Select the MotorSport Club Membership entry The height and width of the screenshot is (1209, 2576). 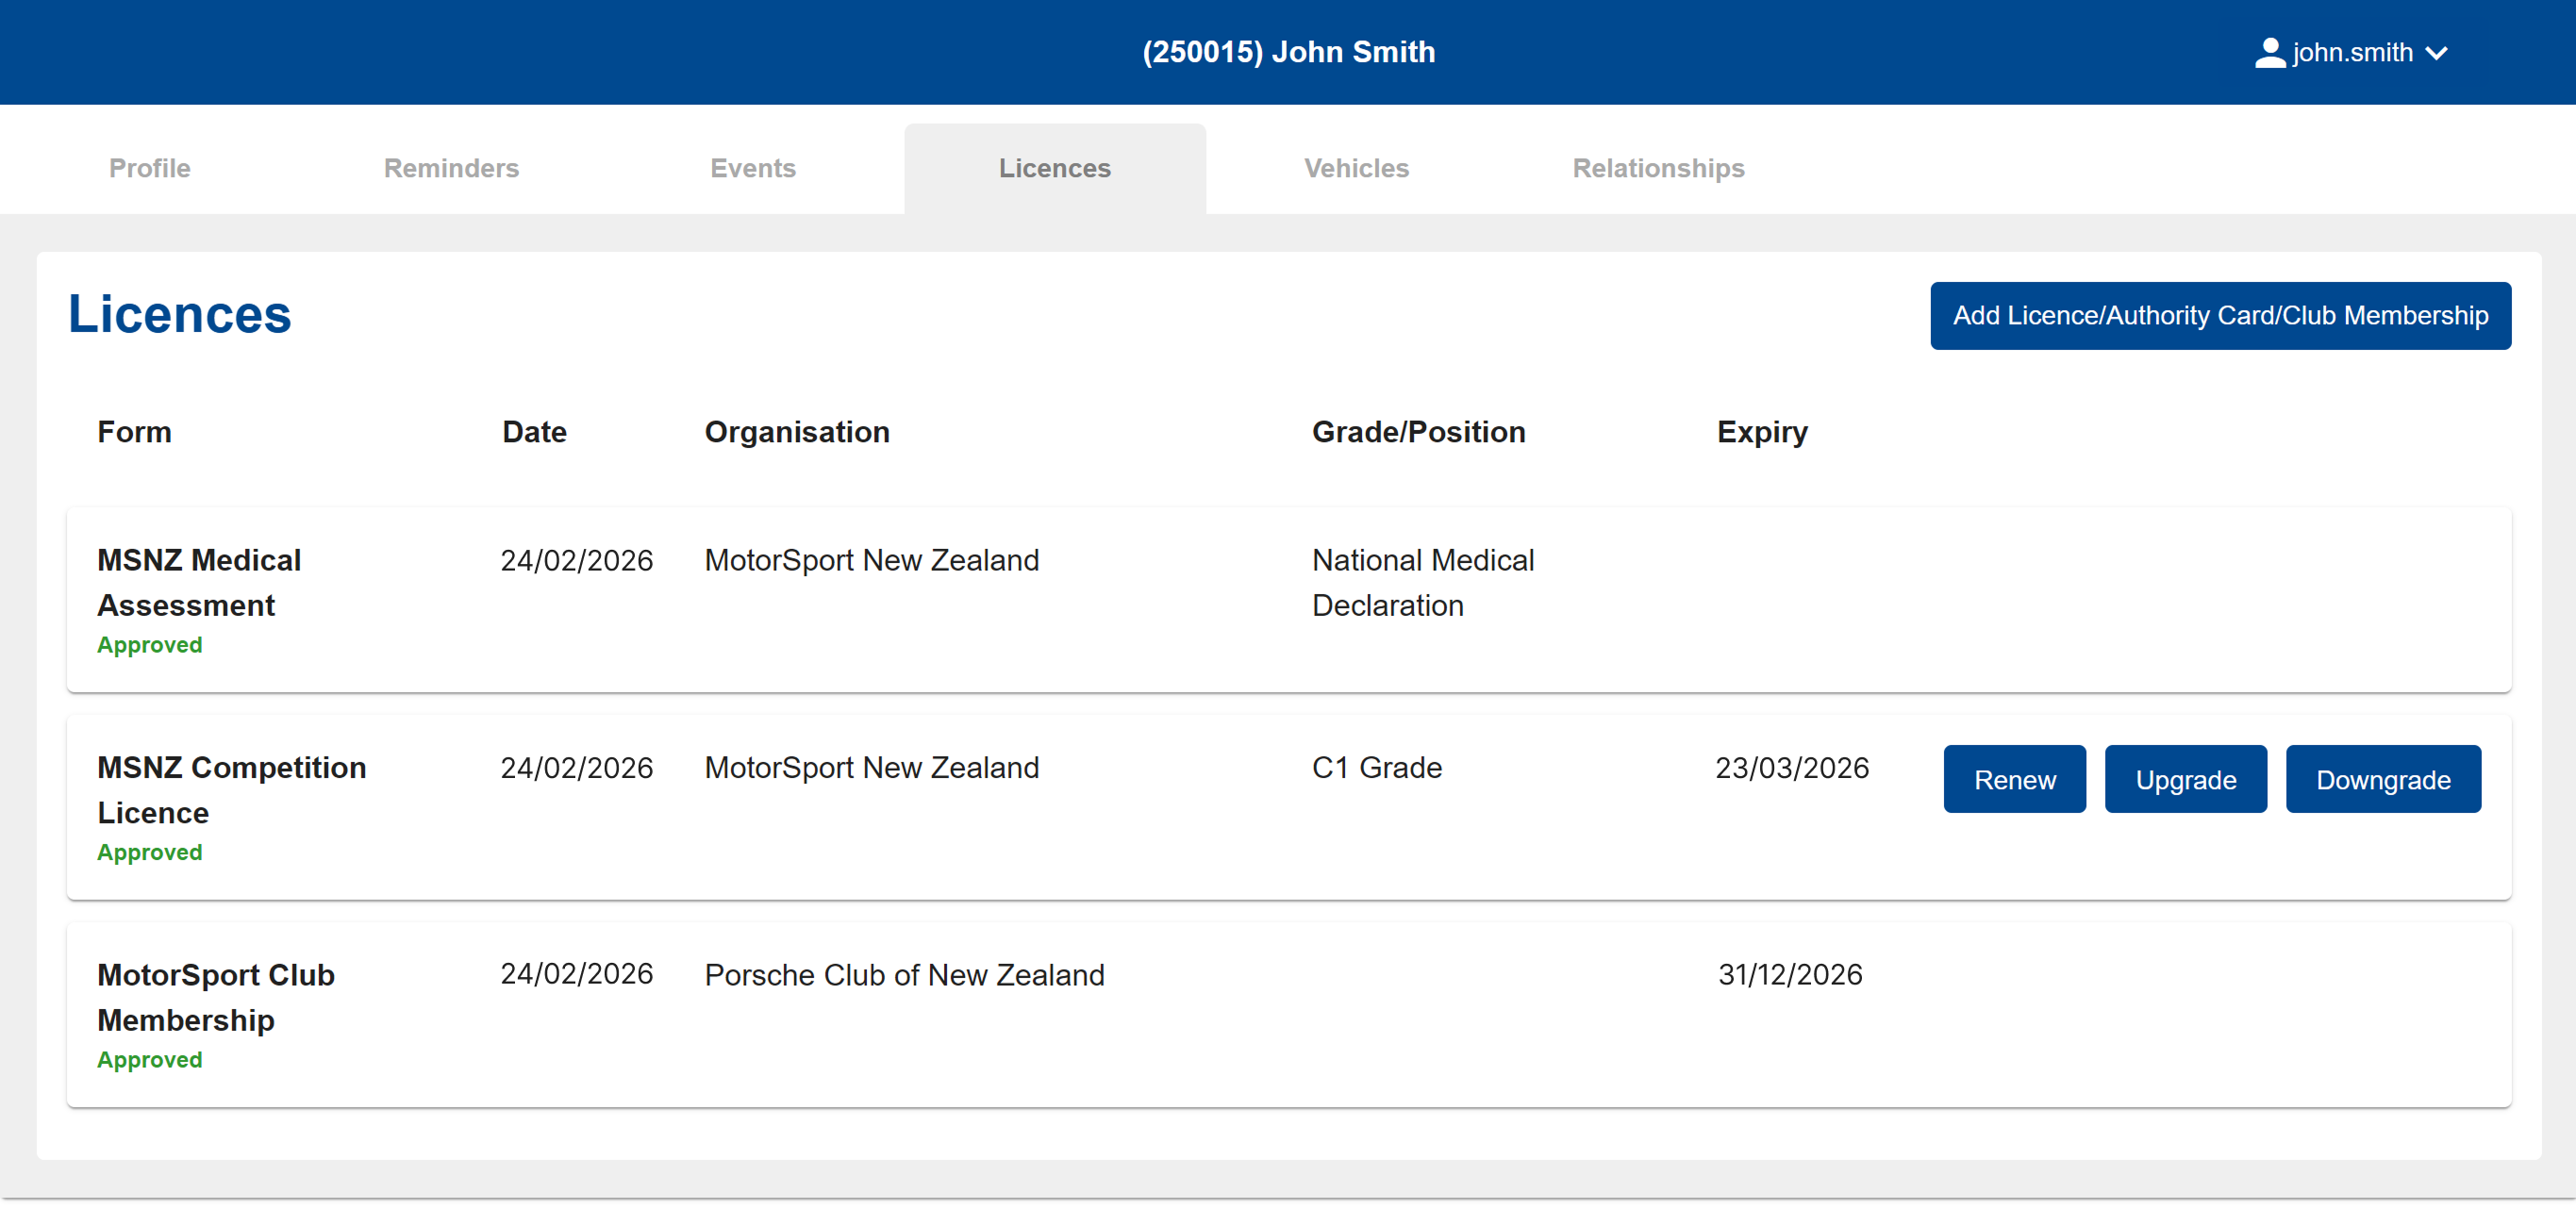pyautogui.click(x=1288, y=1014)
